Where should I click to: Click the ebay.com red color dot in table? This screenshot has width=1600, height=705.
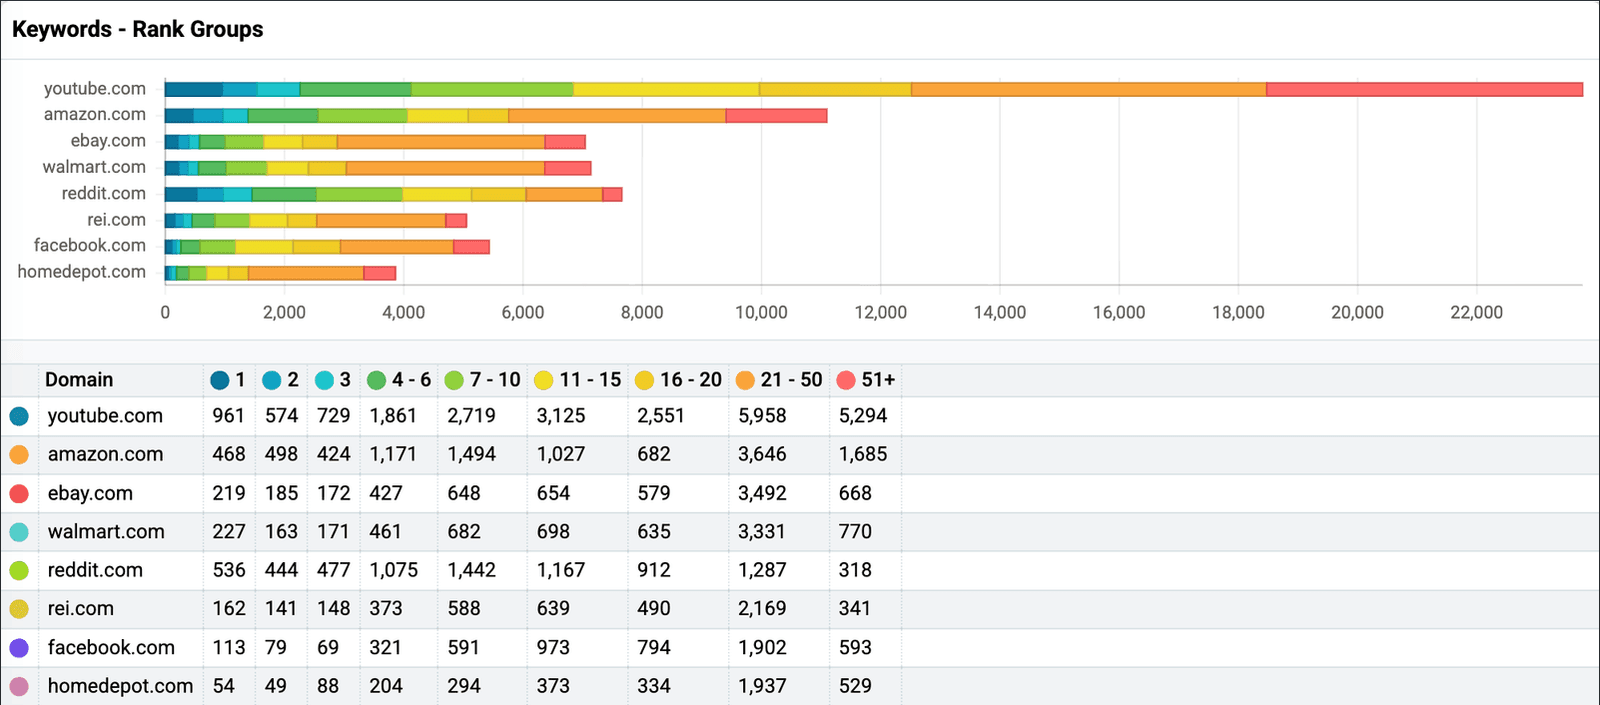[19, 493]
